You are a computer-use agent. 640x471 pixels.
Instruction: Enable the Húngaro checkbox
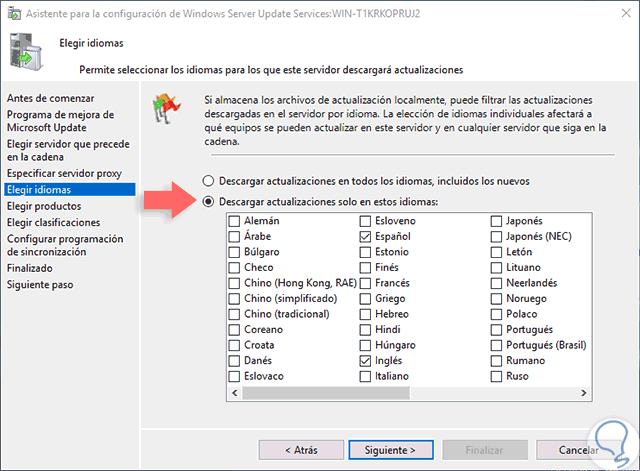coord(365,345)
